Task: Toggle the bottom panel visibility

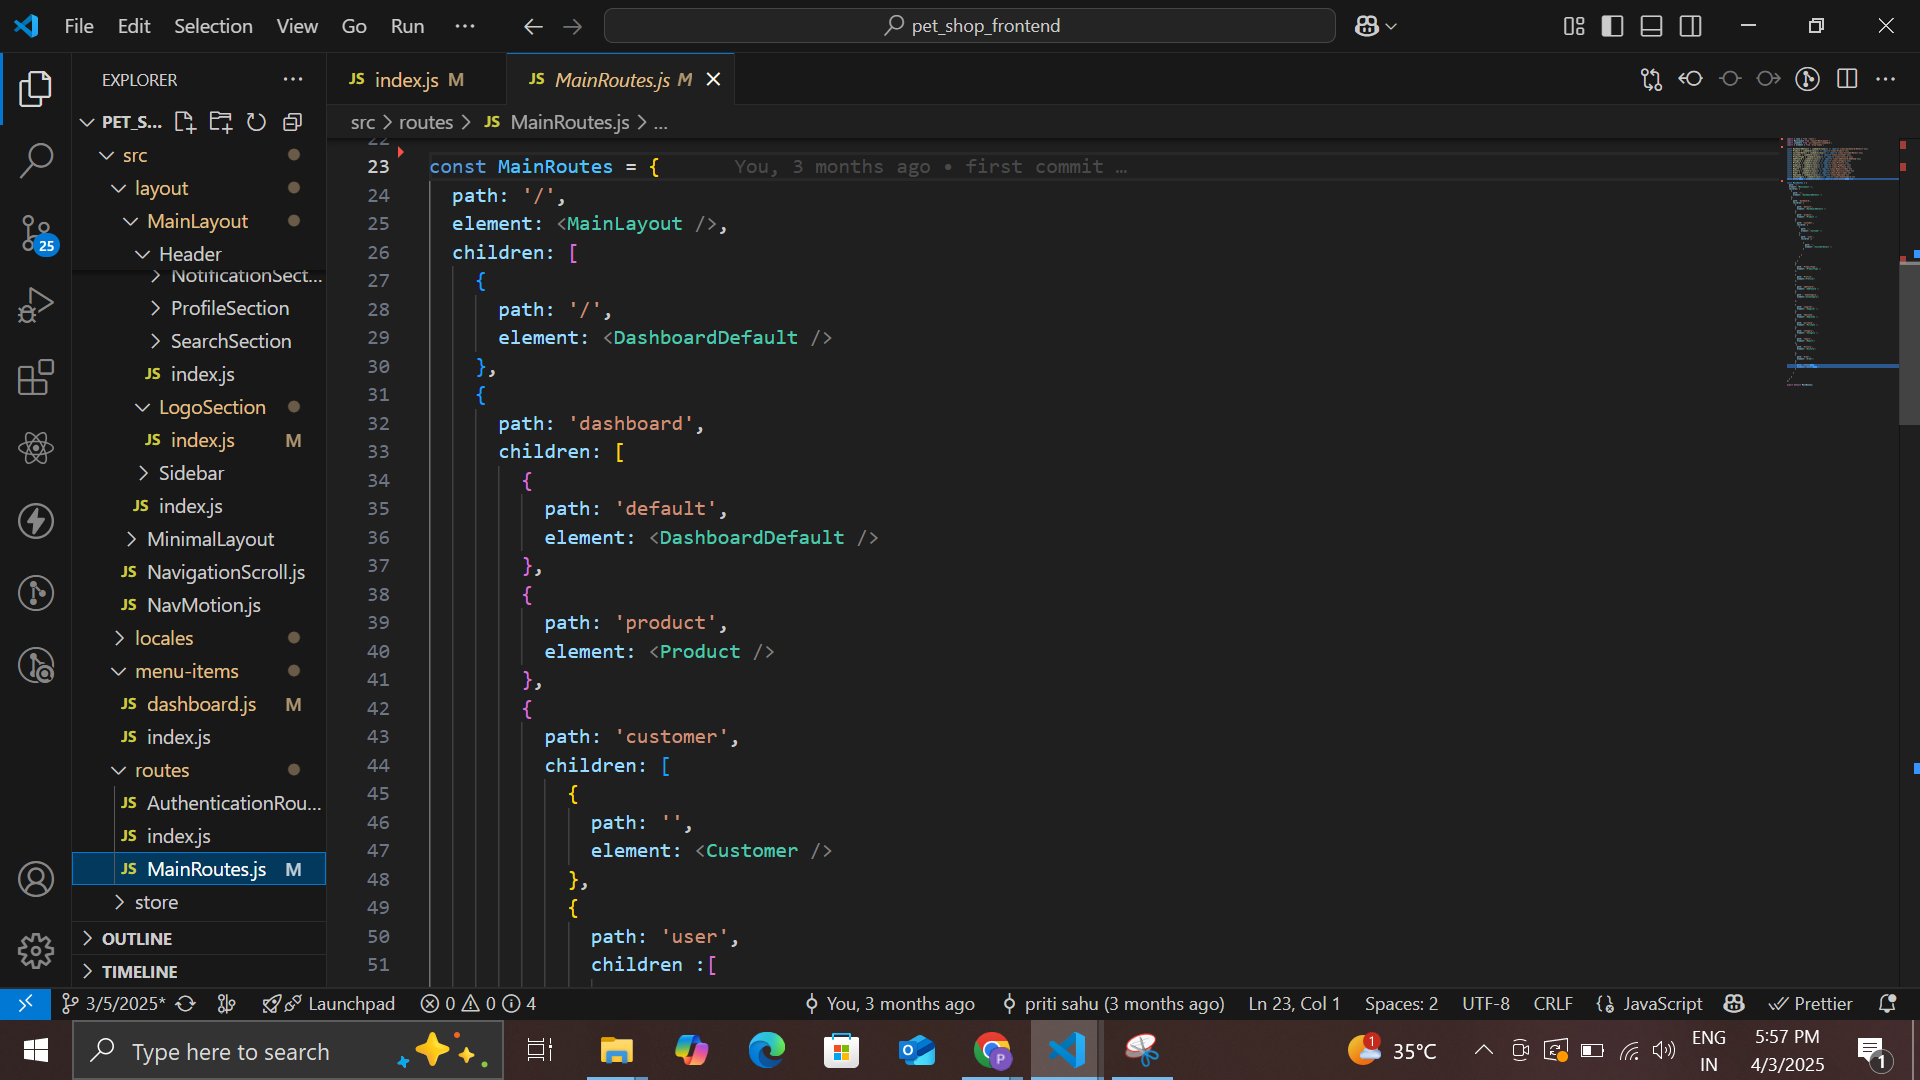Action: pyautogui.click(x=1651, y=26)
